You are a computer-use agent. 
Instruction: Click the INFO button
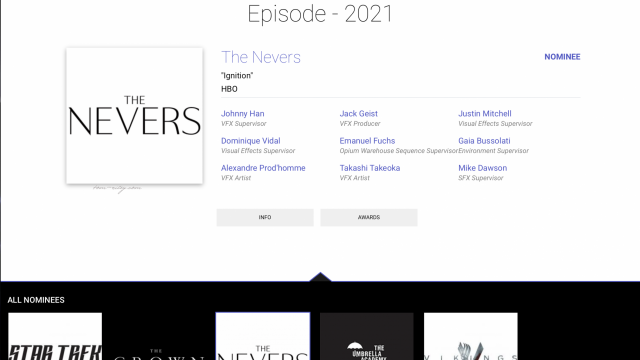pyautogui.click(x=265, y=218)
